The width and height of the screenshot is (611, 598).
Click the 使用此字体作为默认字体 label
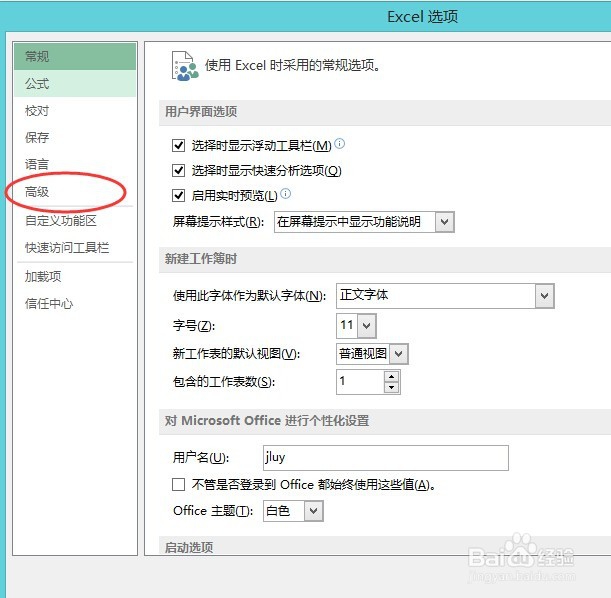point(249,296)
